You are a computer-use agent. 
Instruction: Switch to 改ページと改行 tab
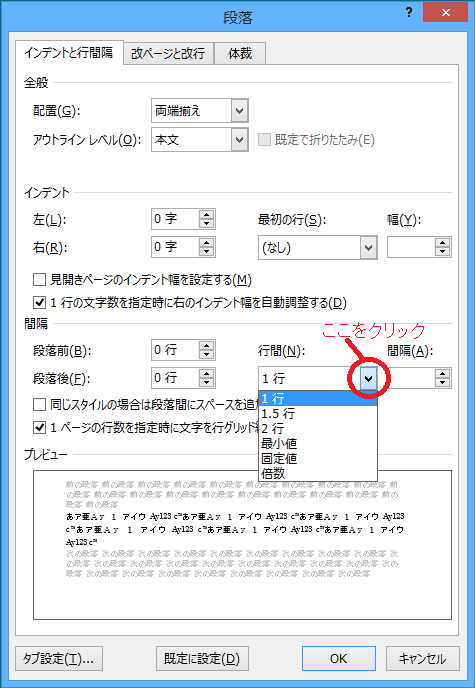(168, 54)
